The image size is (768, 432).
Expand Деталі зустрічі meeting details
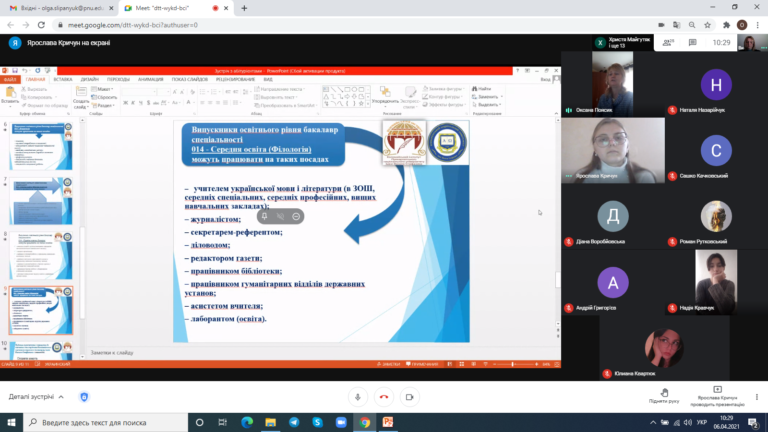36,397
